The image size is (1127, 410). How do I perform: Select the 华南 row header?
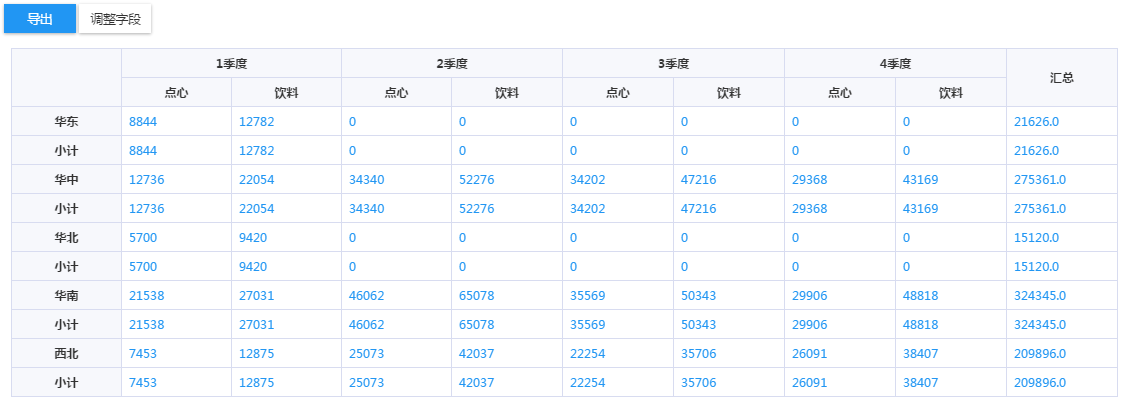tap(67, 295)
